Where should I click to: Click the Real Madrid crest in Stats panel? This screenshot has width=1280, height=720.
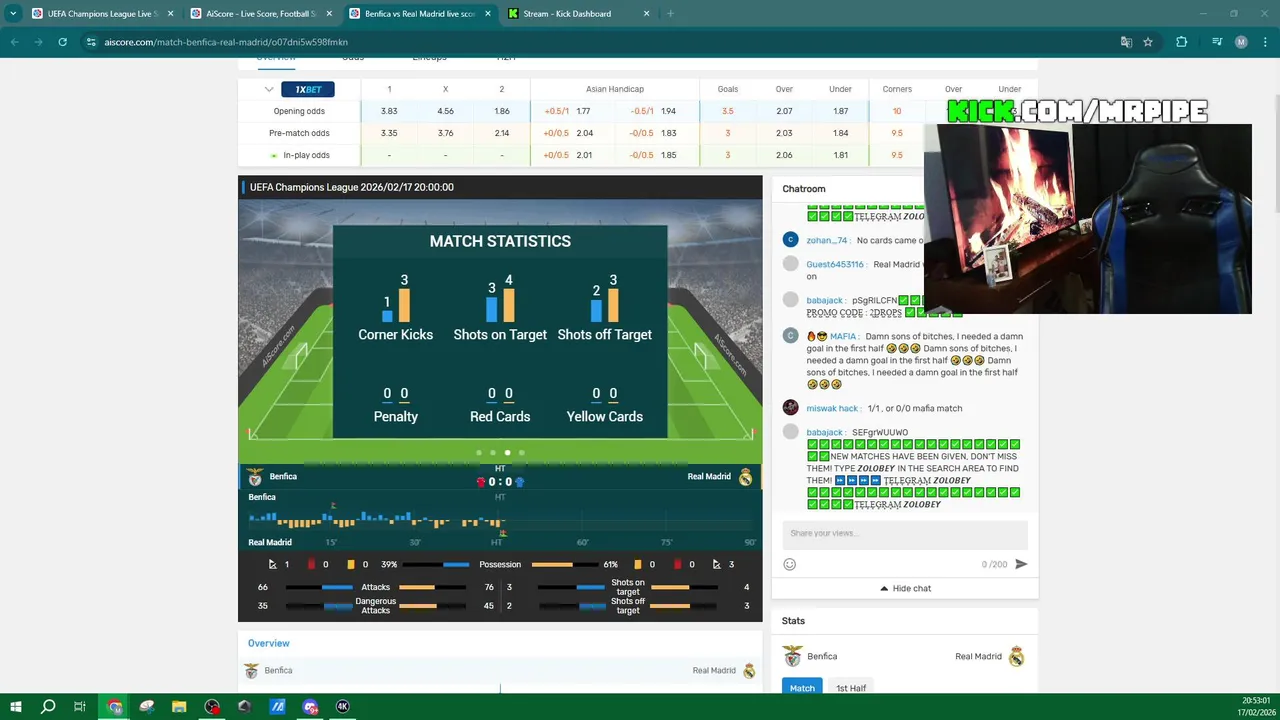1016,656
